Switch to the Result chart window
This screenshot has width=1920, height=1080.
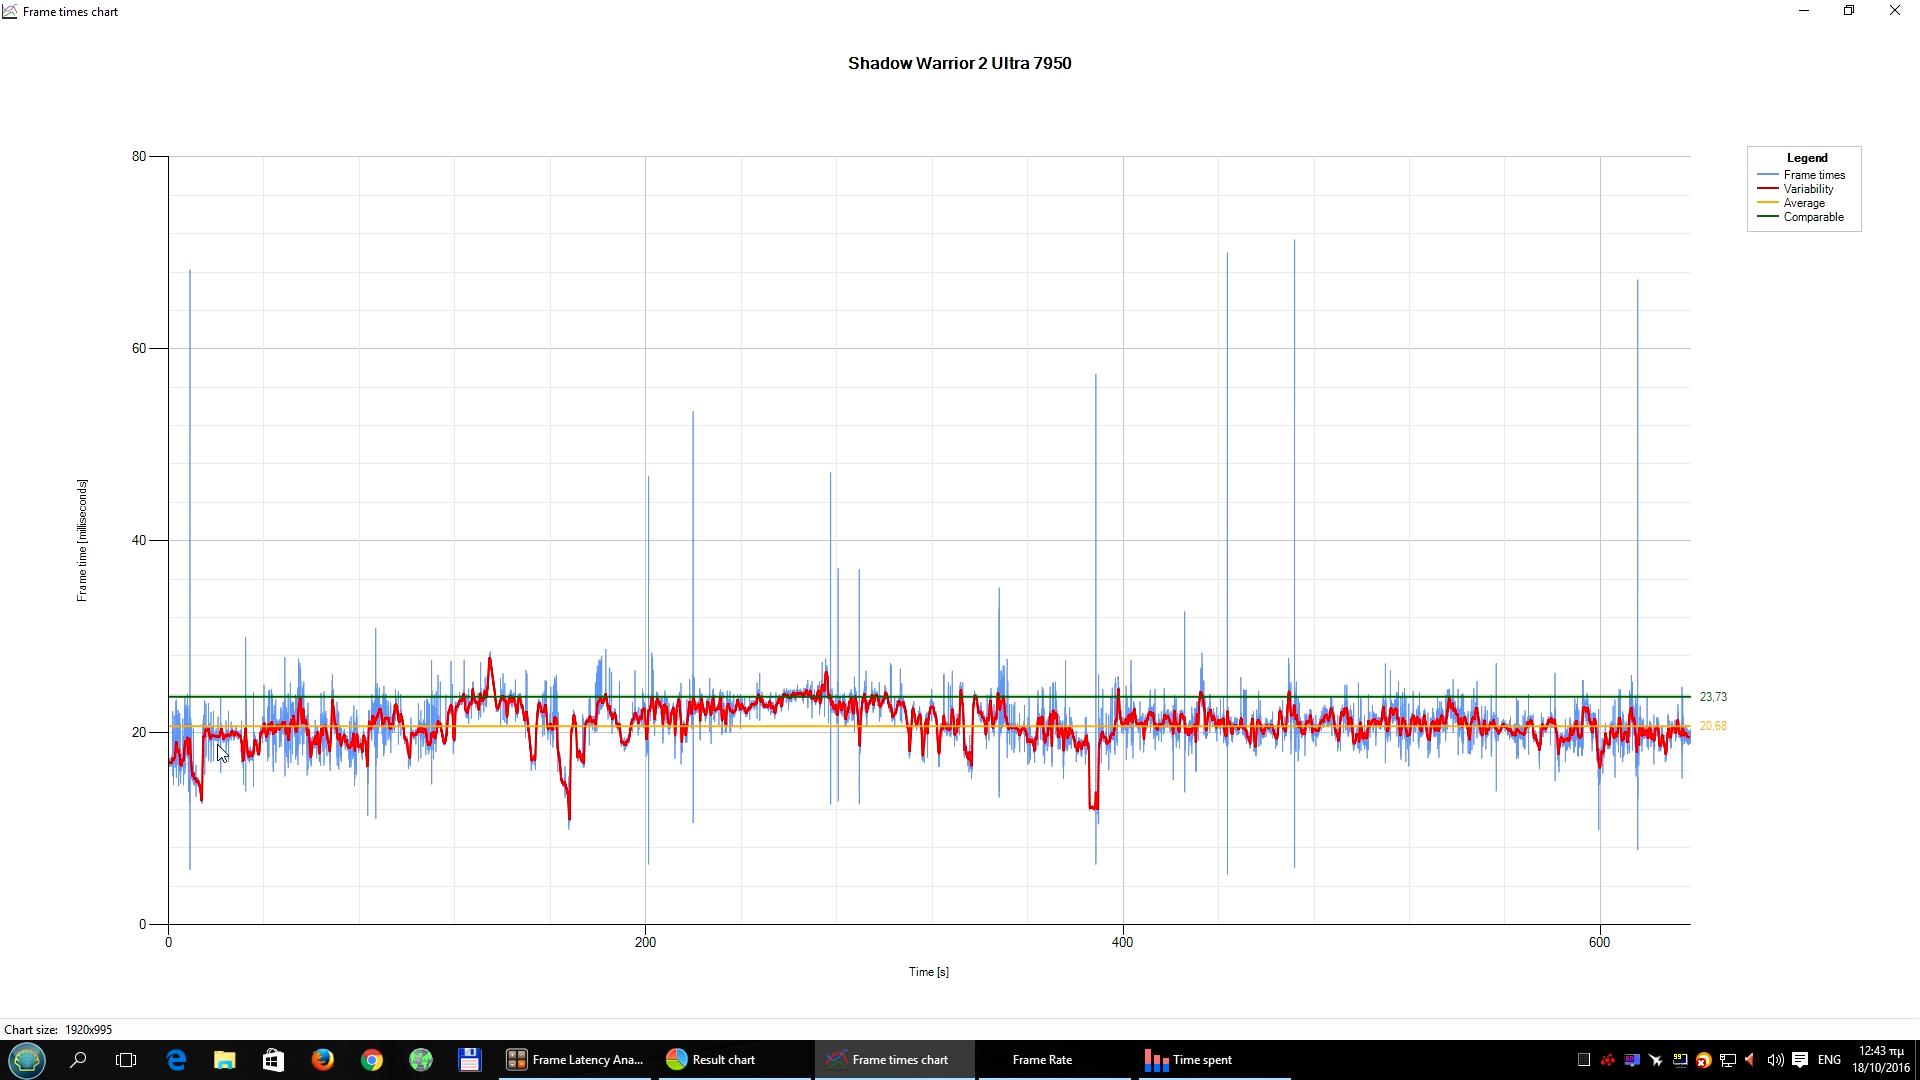point(735,1059)
